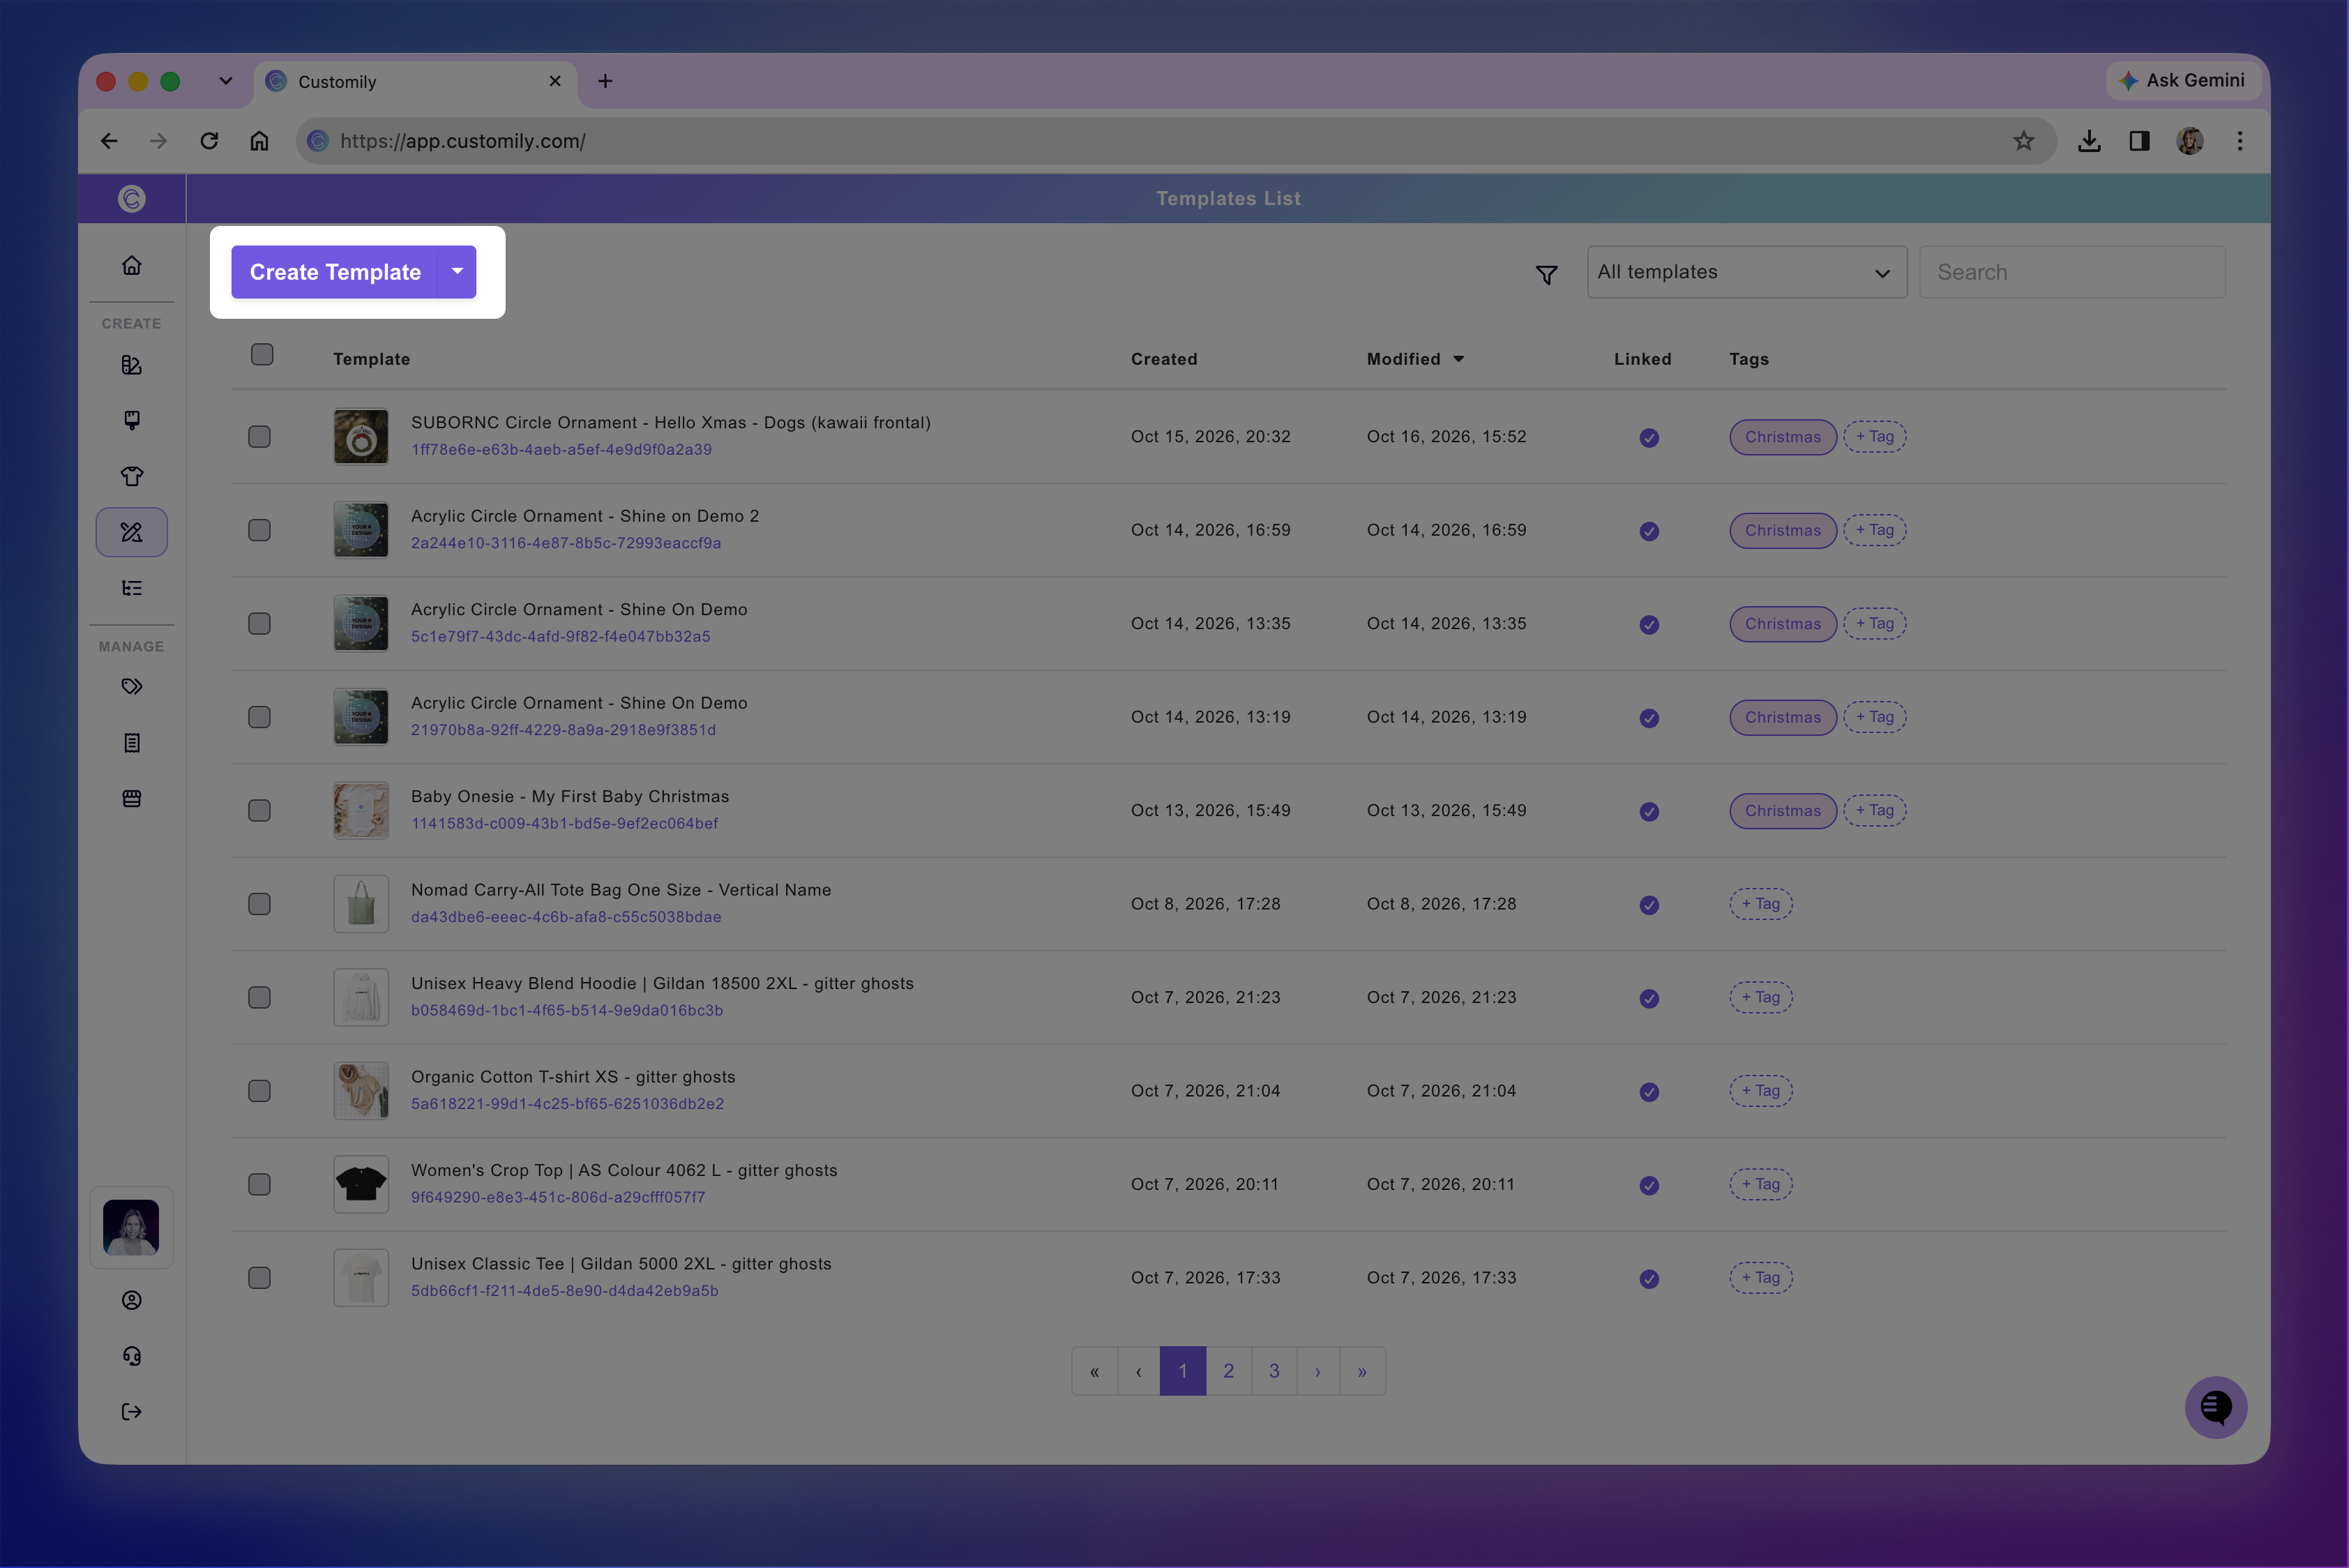Click the Search input field
Image resolution: width=2349 pixels, height=1568 pixels.
point(2072,272)
